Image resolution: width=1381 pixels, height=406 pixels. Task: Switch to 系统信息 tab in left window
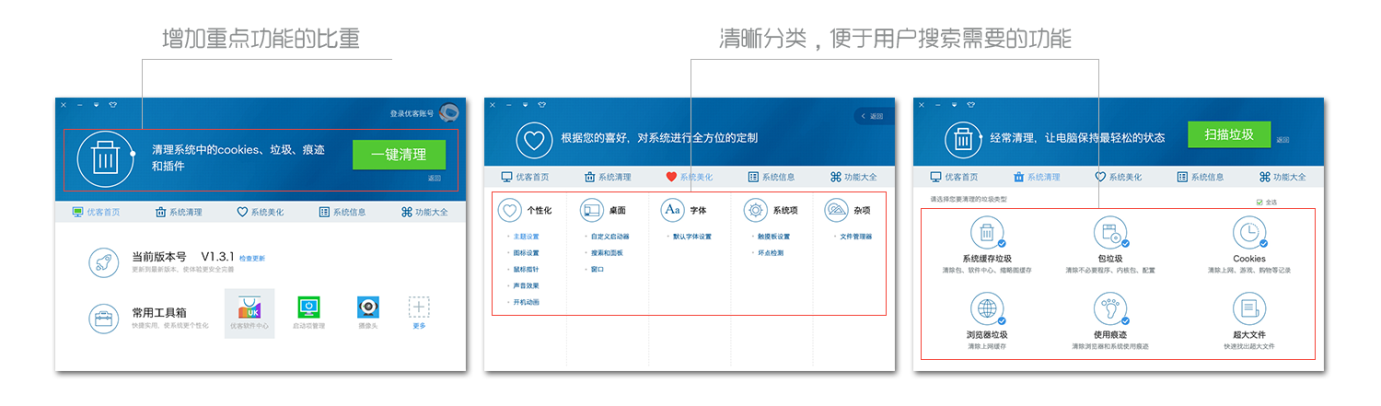tap(342, 212)
